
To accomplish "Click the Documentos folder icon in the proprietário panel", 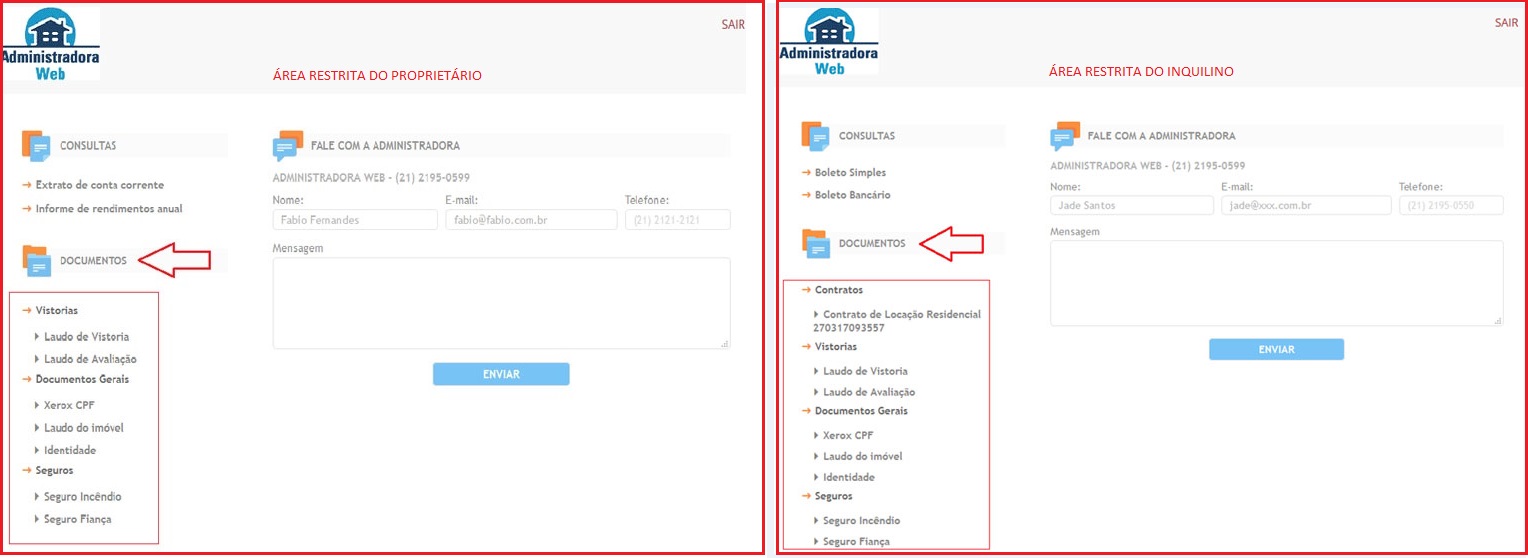I will (x=36, y=261).
